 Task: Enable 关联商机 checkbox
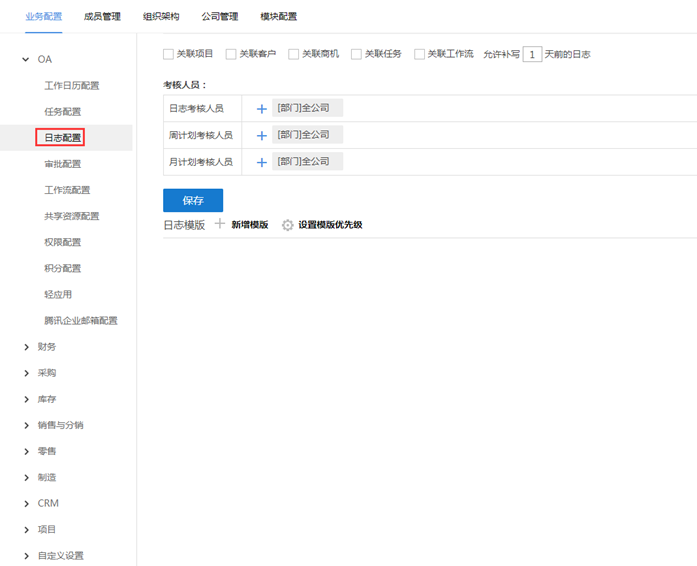(293, 54)
